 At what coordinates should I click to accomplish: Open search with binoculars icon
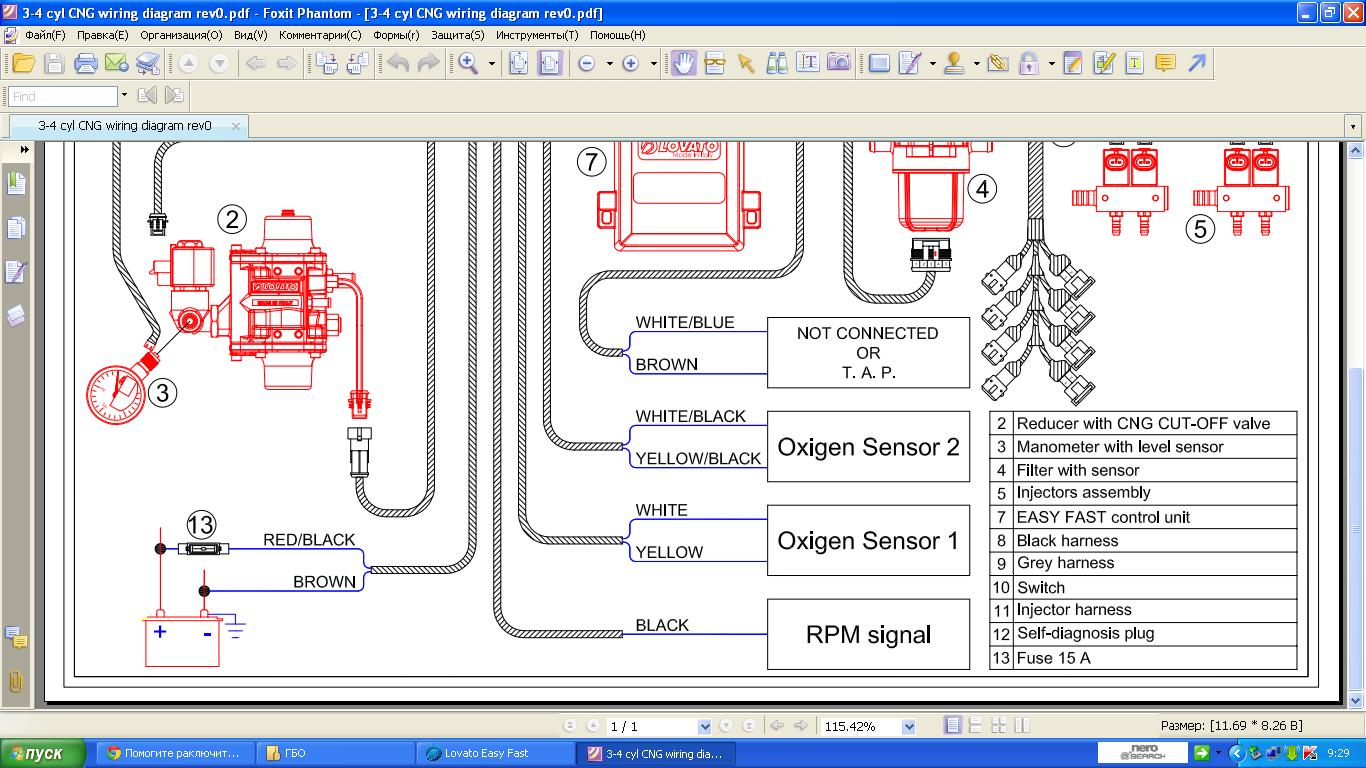point(777,63)
